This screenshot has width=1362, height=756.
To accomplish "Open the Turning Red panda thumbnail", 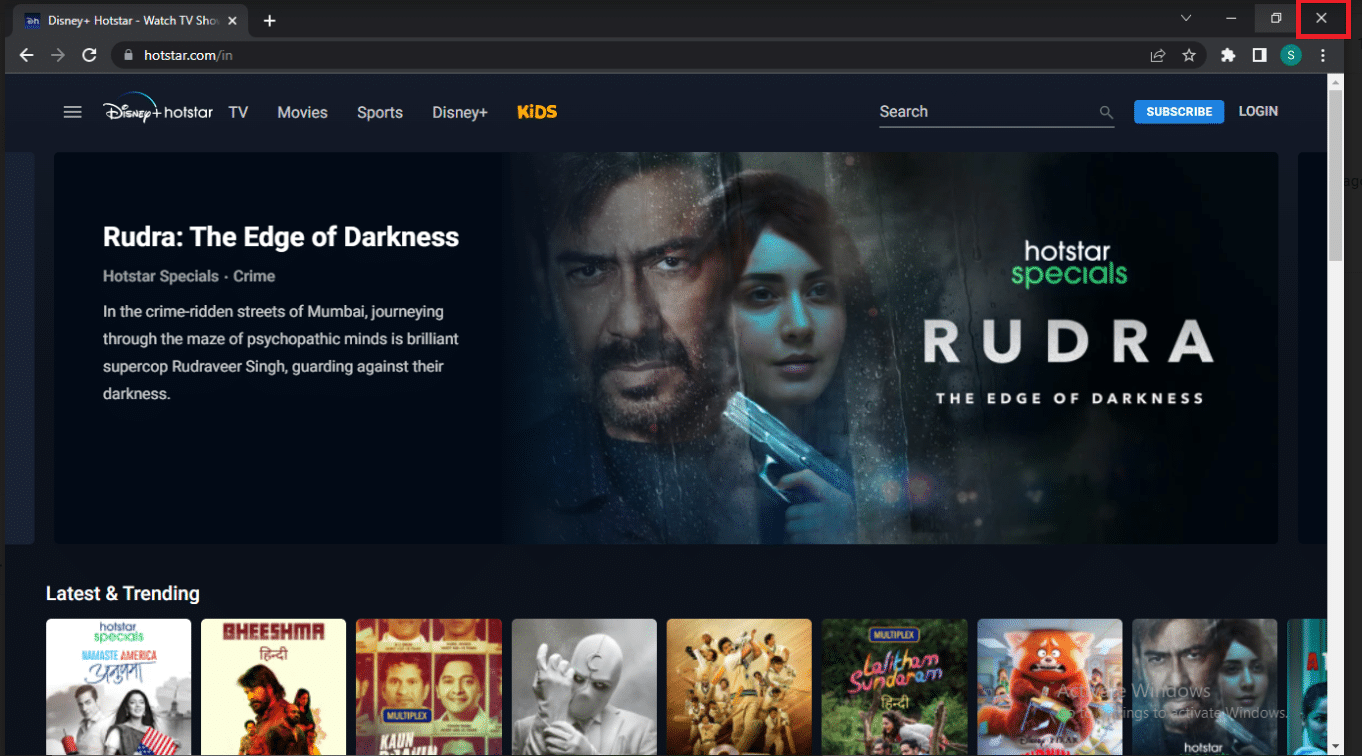I will pyautogui.click(x=1050, y=687).
